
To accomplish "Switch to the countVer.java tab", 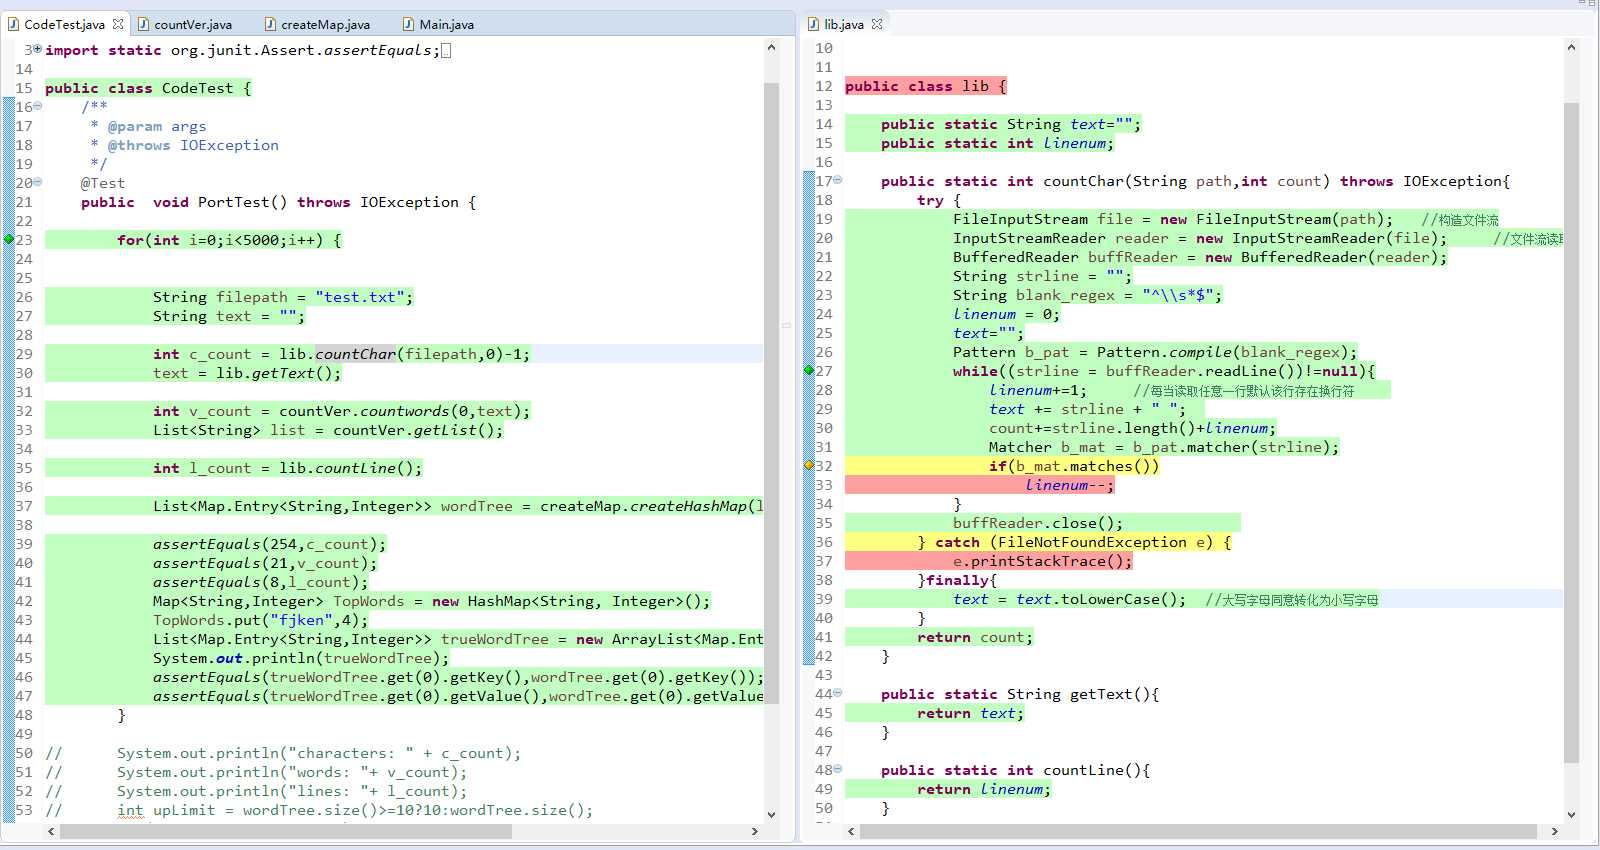I will [x=192, y=24].
